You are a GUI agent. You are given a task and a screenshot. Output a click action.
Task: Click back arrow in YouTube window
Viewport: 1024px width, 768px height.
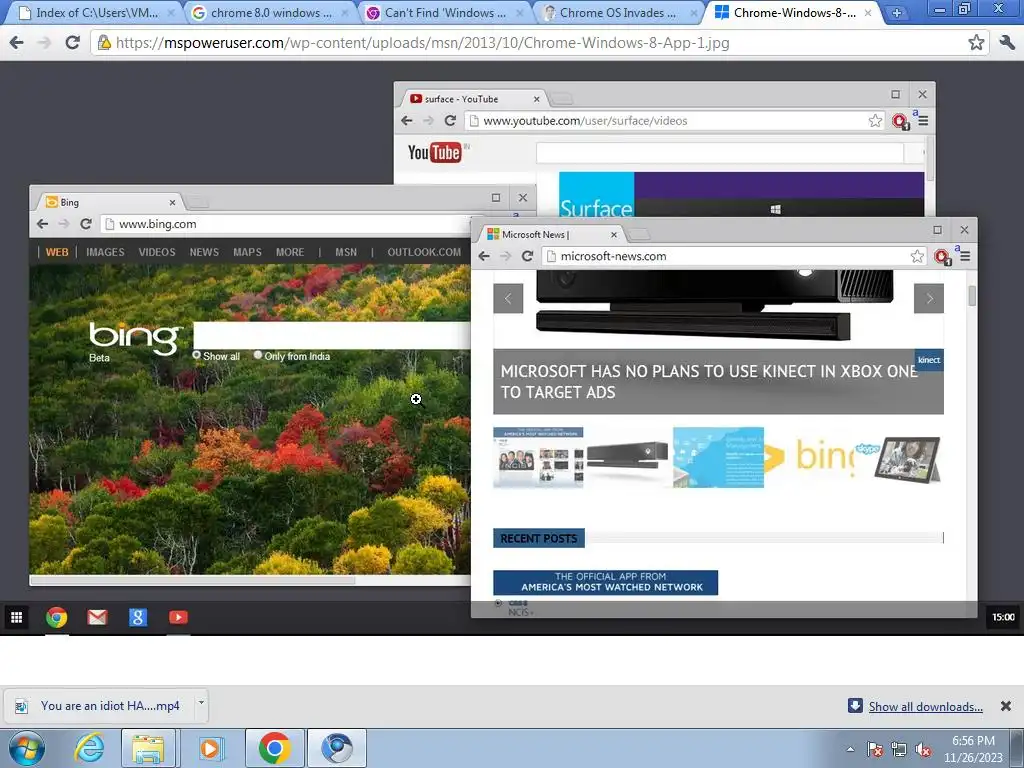(x=407, y=121)
